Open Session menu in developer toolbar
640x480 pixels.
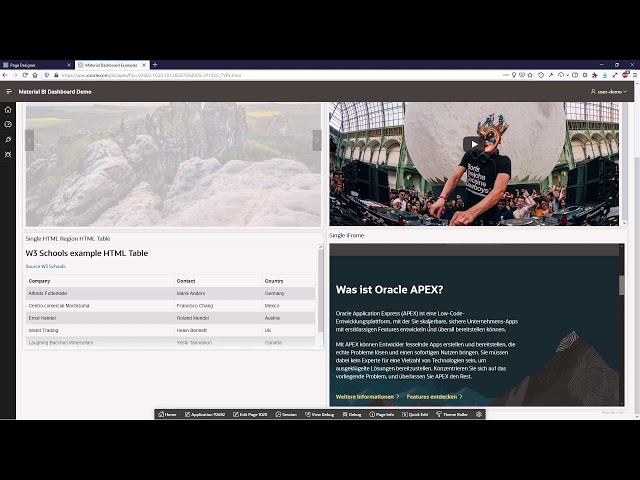(286, 414)
